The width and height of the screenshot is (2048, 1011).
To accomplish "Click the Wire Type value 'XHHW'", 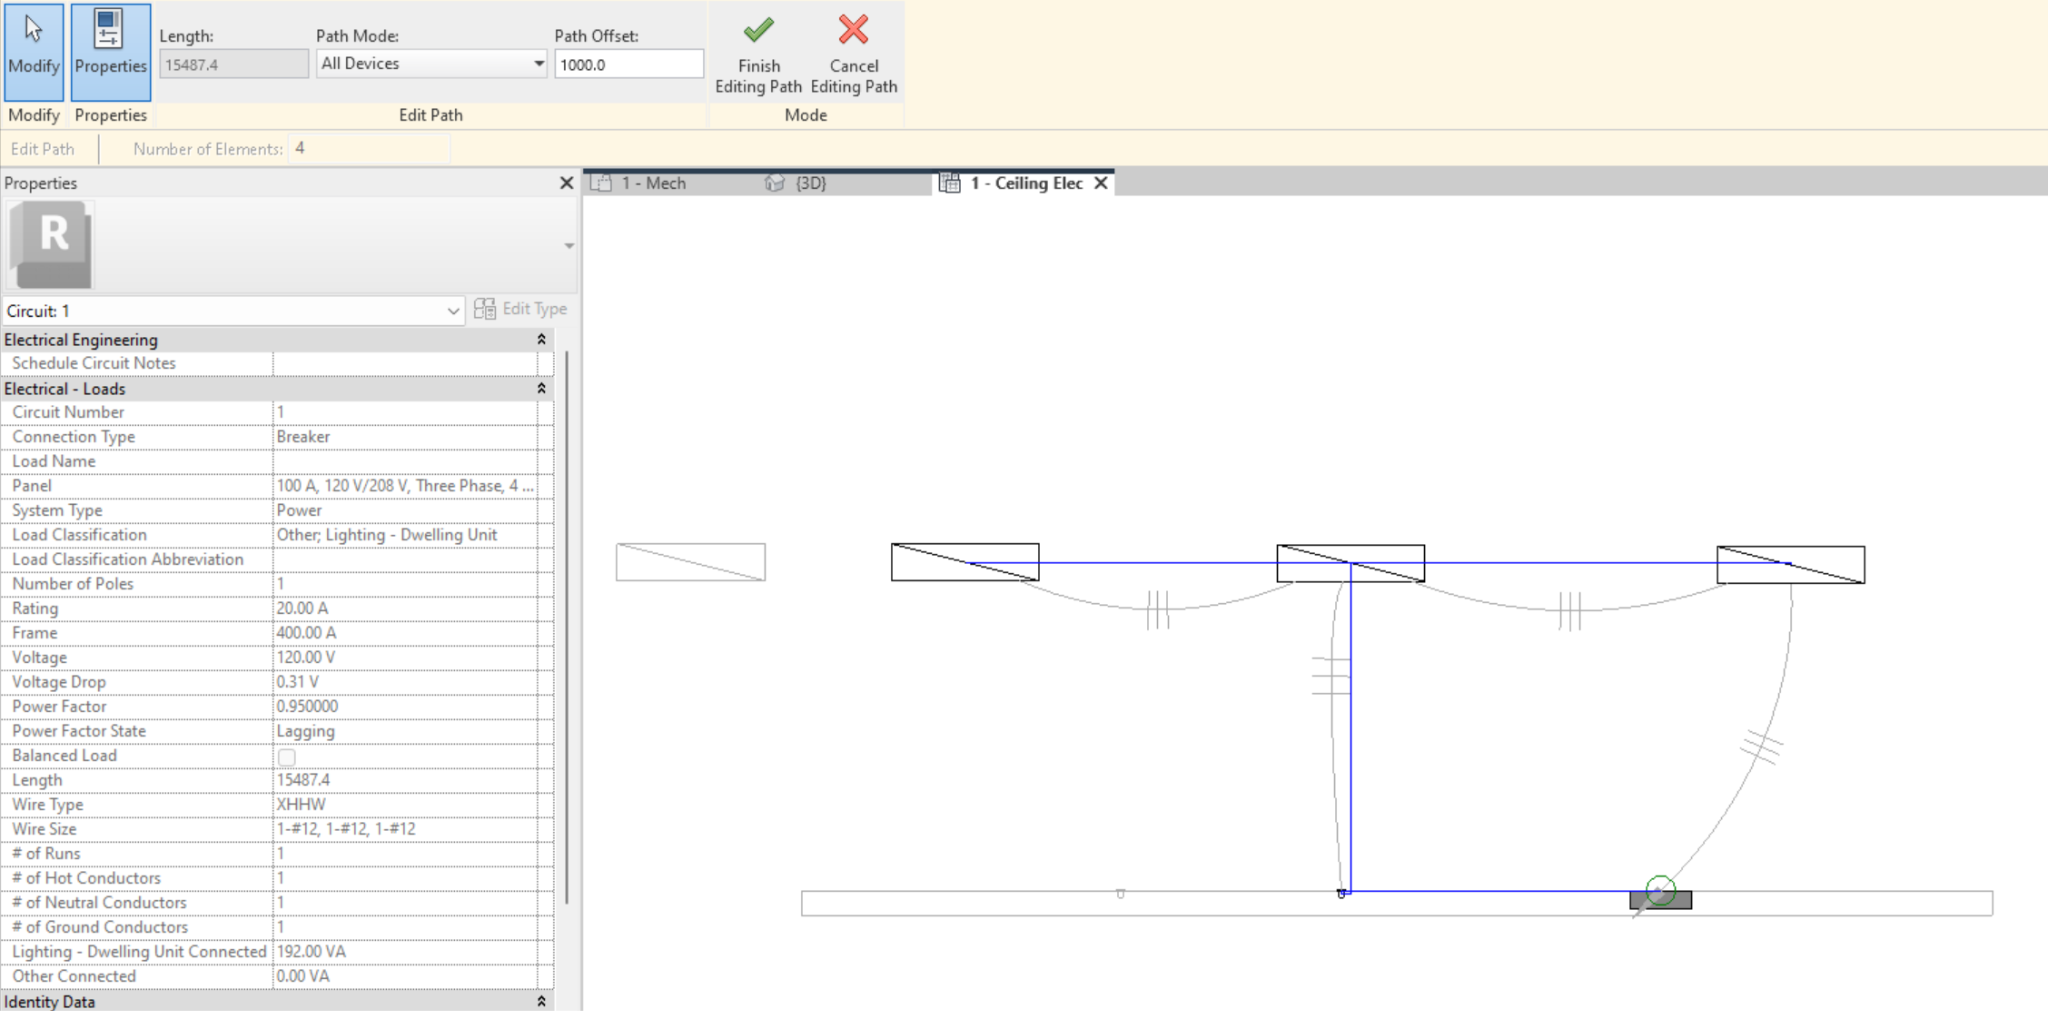I will pos(301,804).
